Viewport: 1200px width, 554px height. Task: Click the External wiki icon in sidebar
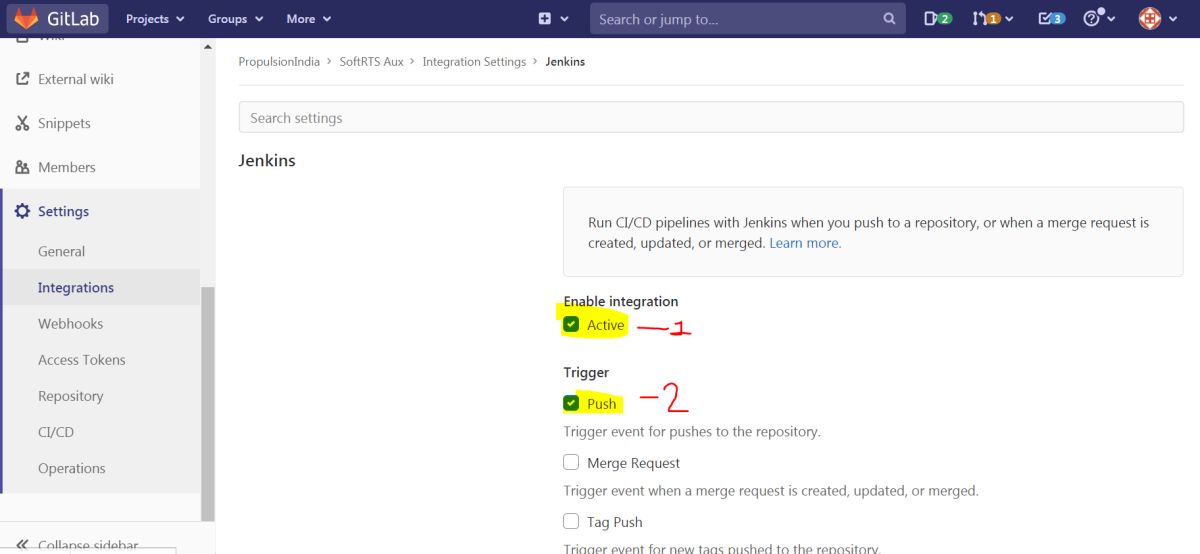22,79
